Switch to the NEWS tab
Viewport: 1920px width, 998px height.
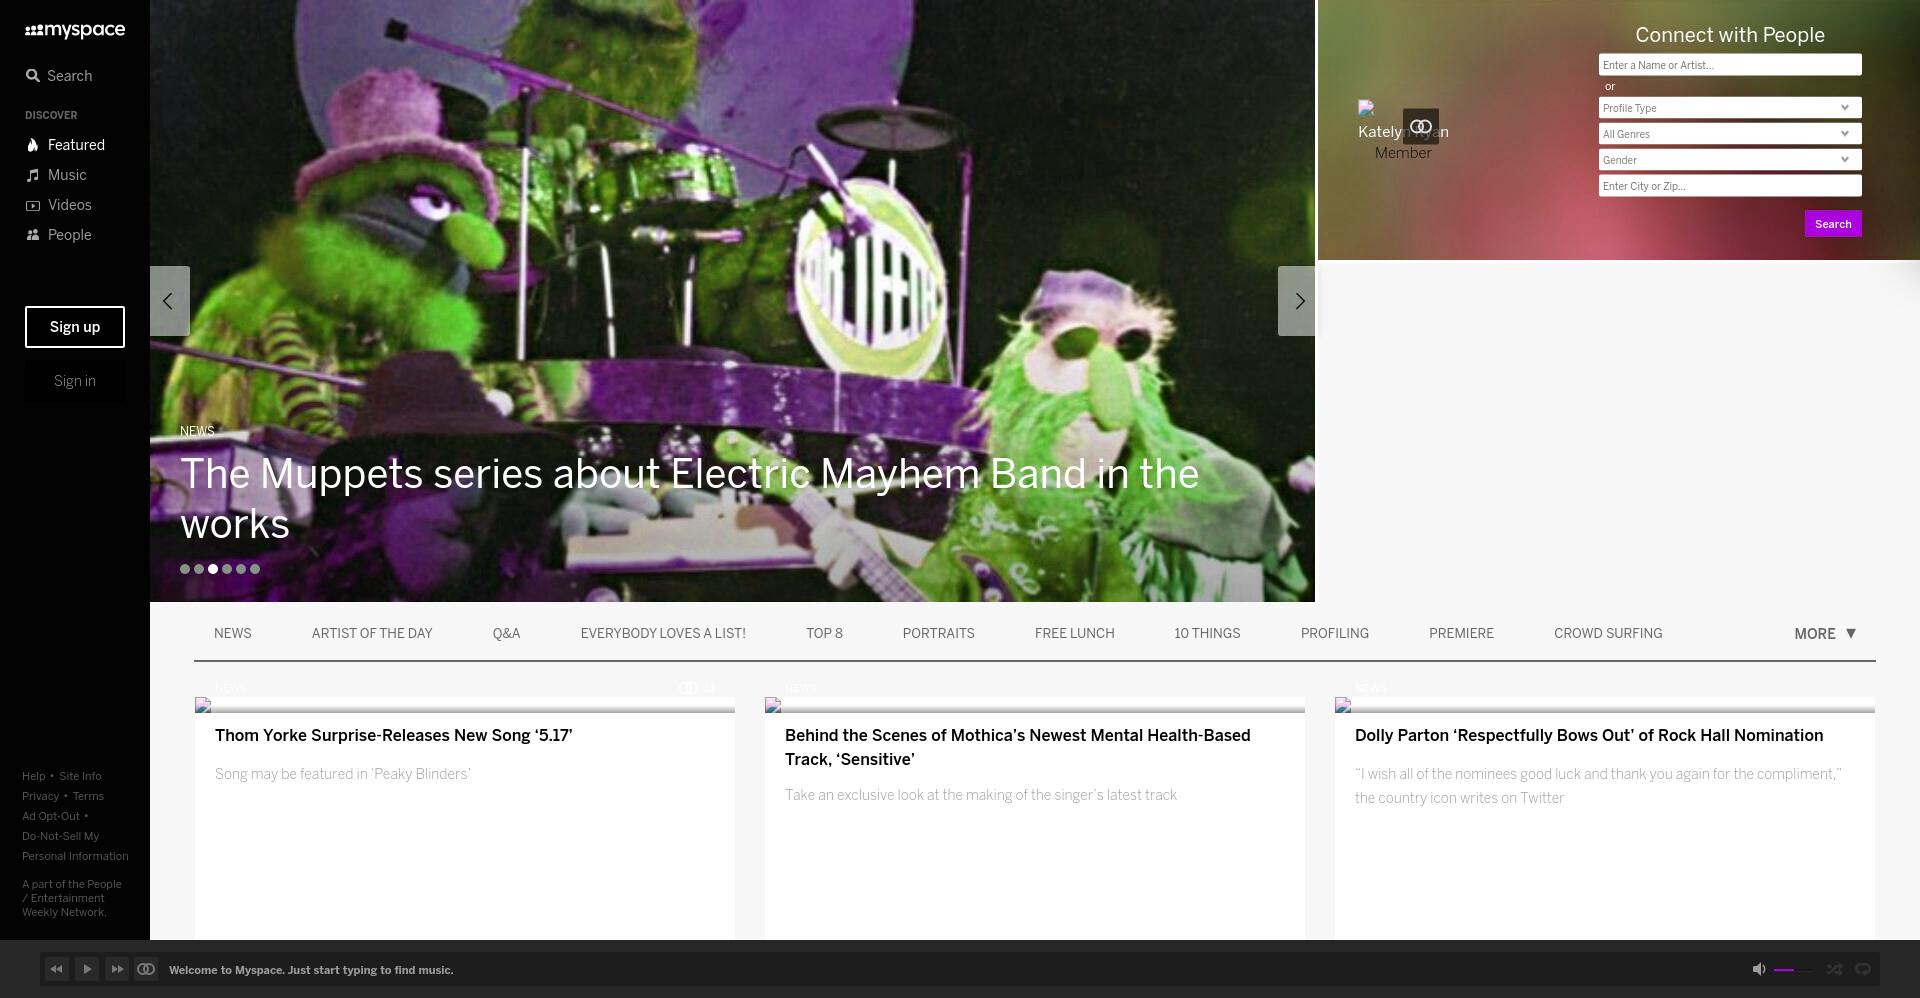coord(233,634)
